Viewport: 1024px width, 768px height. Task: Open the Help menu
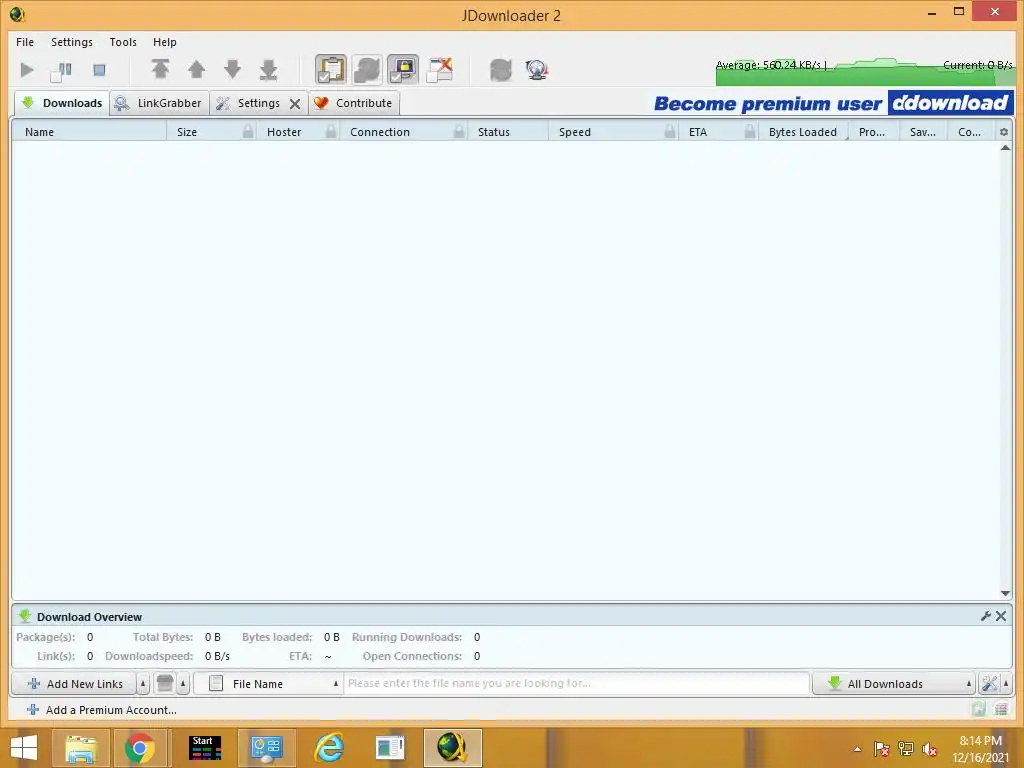click(x=165, y=42)
